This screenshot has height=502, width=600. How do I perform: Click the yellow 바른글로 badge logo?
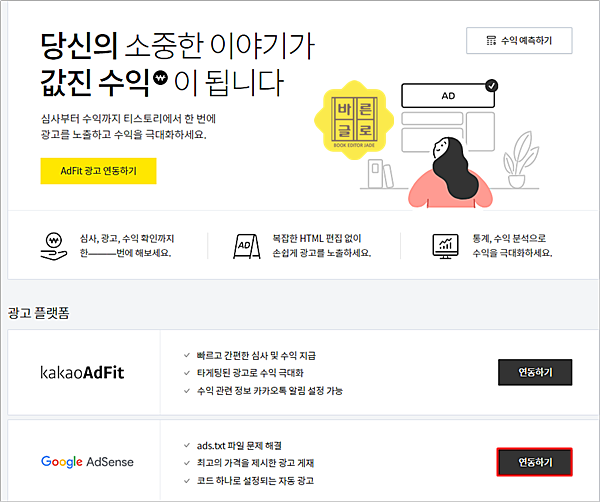pyautogui.click(x=354, y=120)
